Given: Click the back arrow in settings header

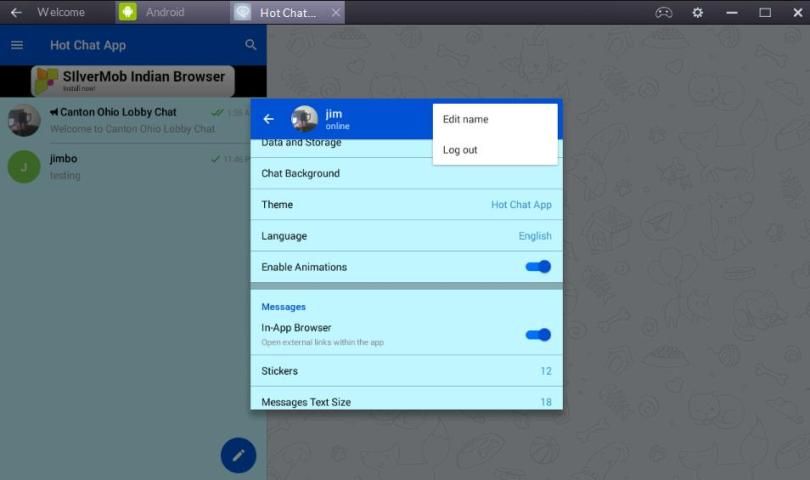Looking at the screenshot, I should tap(269, 119).
